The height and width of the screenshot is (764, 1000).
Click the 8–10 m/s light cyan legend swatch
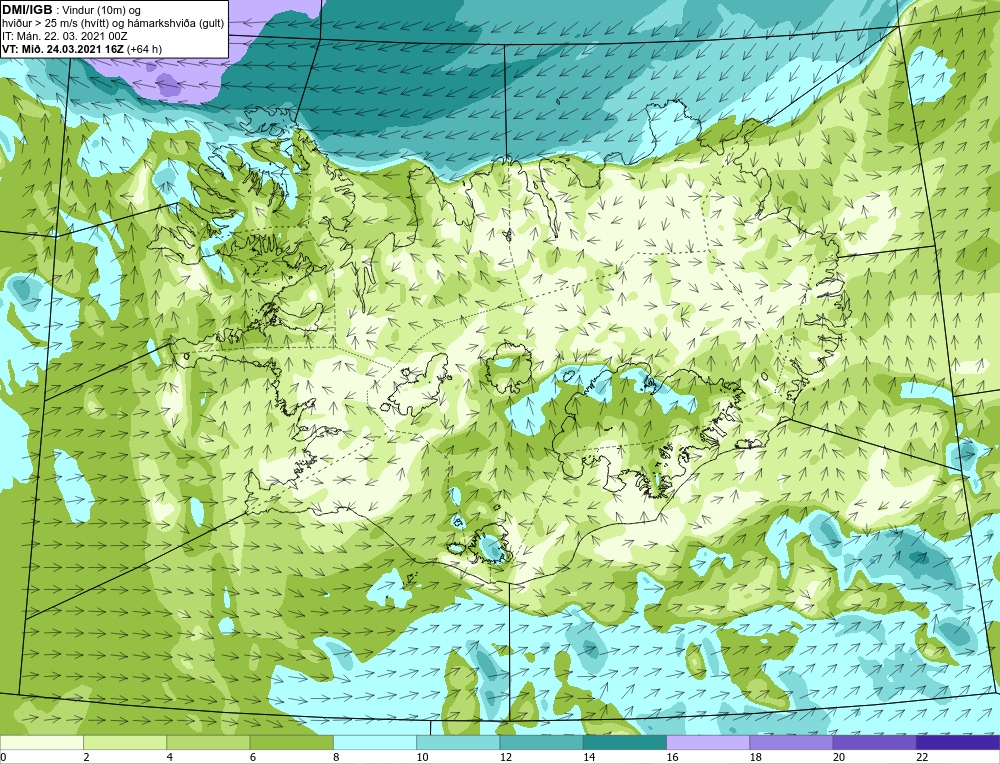(x=375, y=742)
